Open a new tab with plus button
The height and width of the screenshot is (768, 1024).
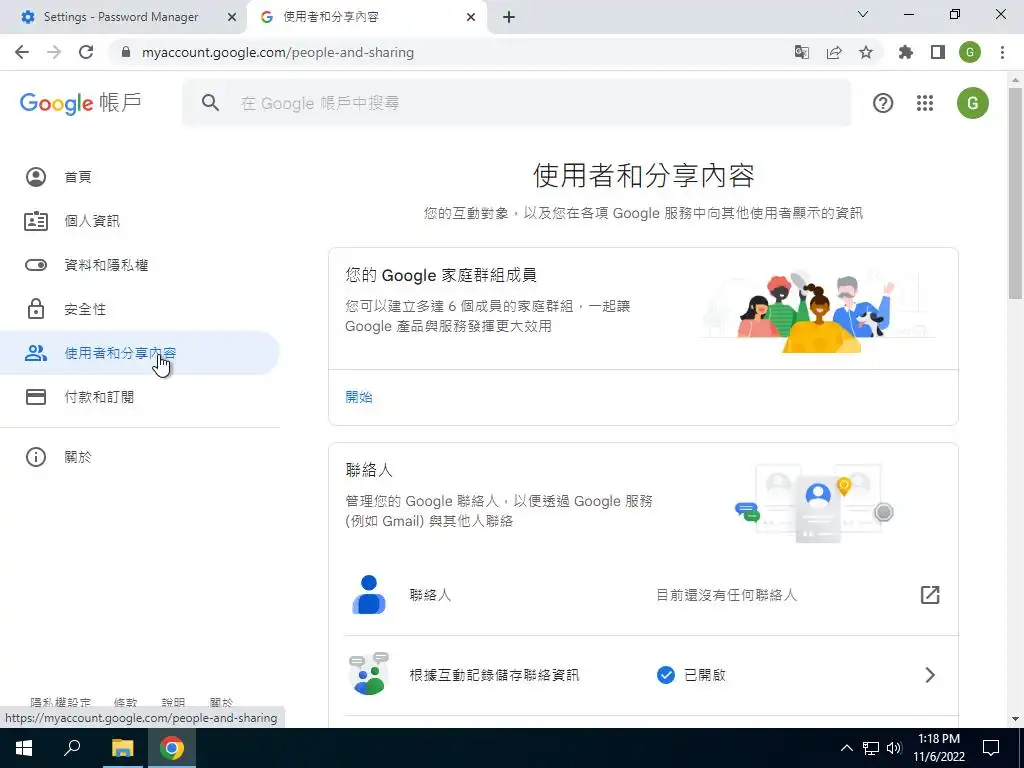tap(509, 17)
